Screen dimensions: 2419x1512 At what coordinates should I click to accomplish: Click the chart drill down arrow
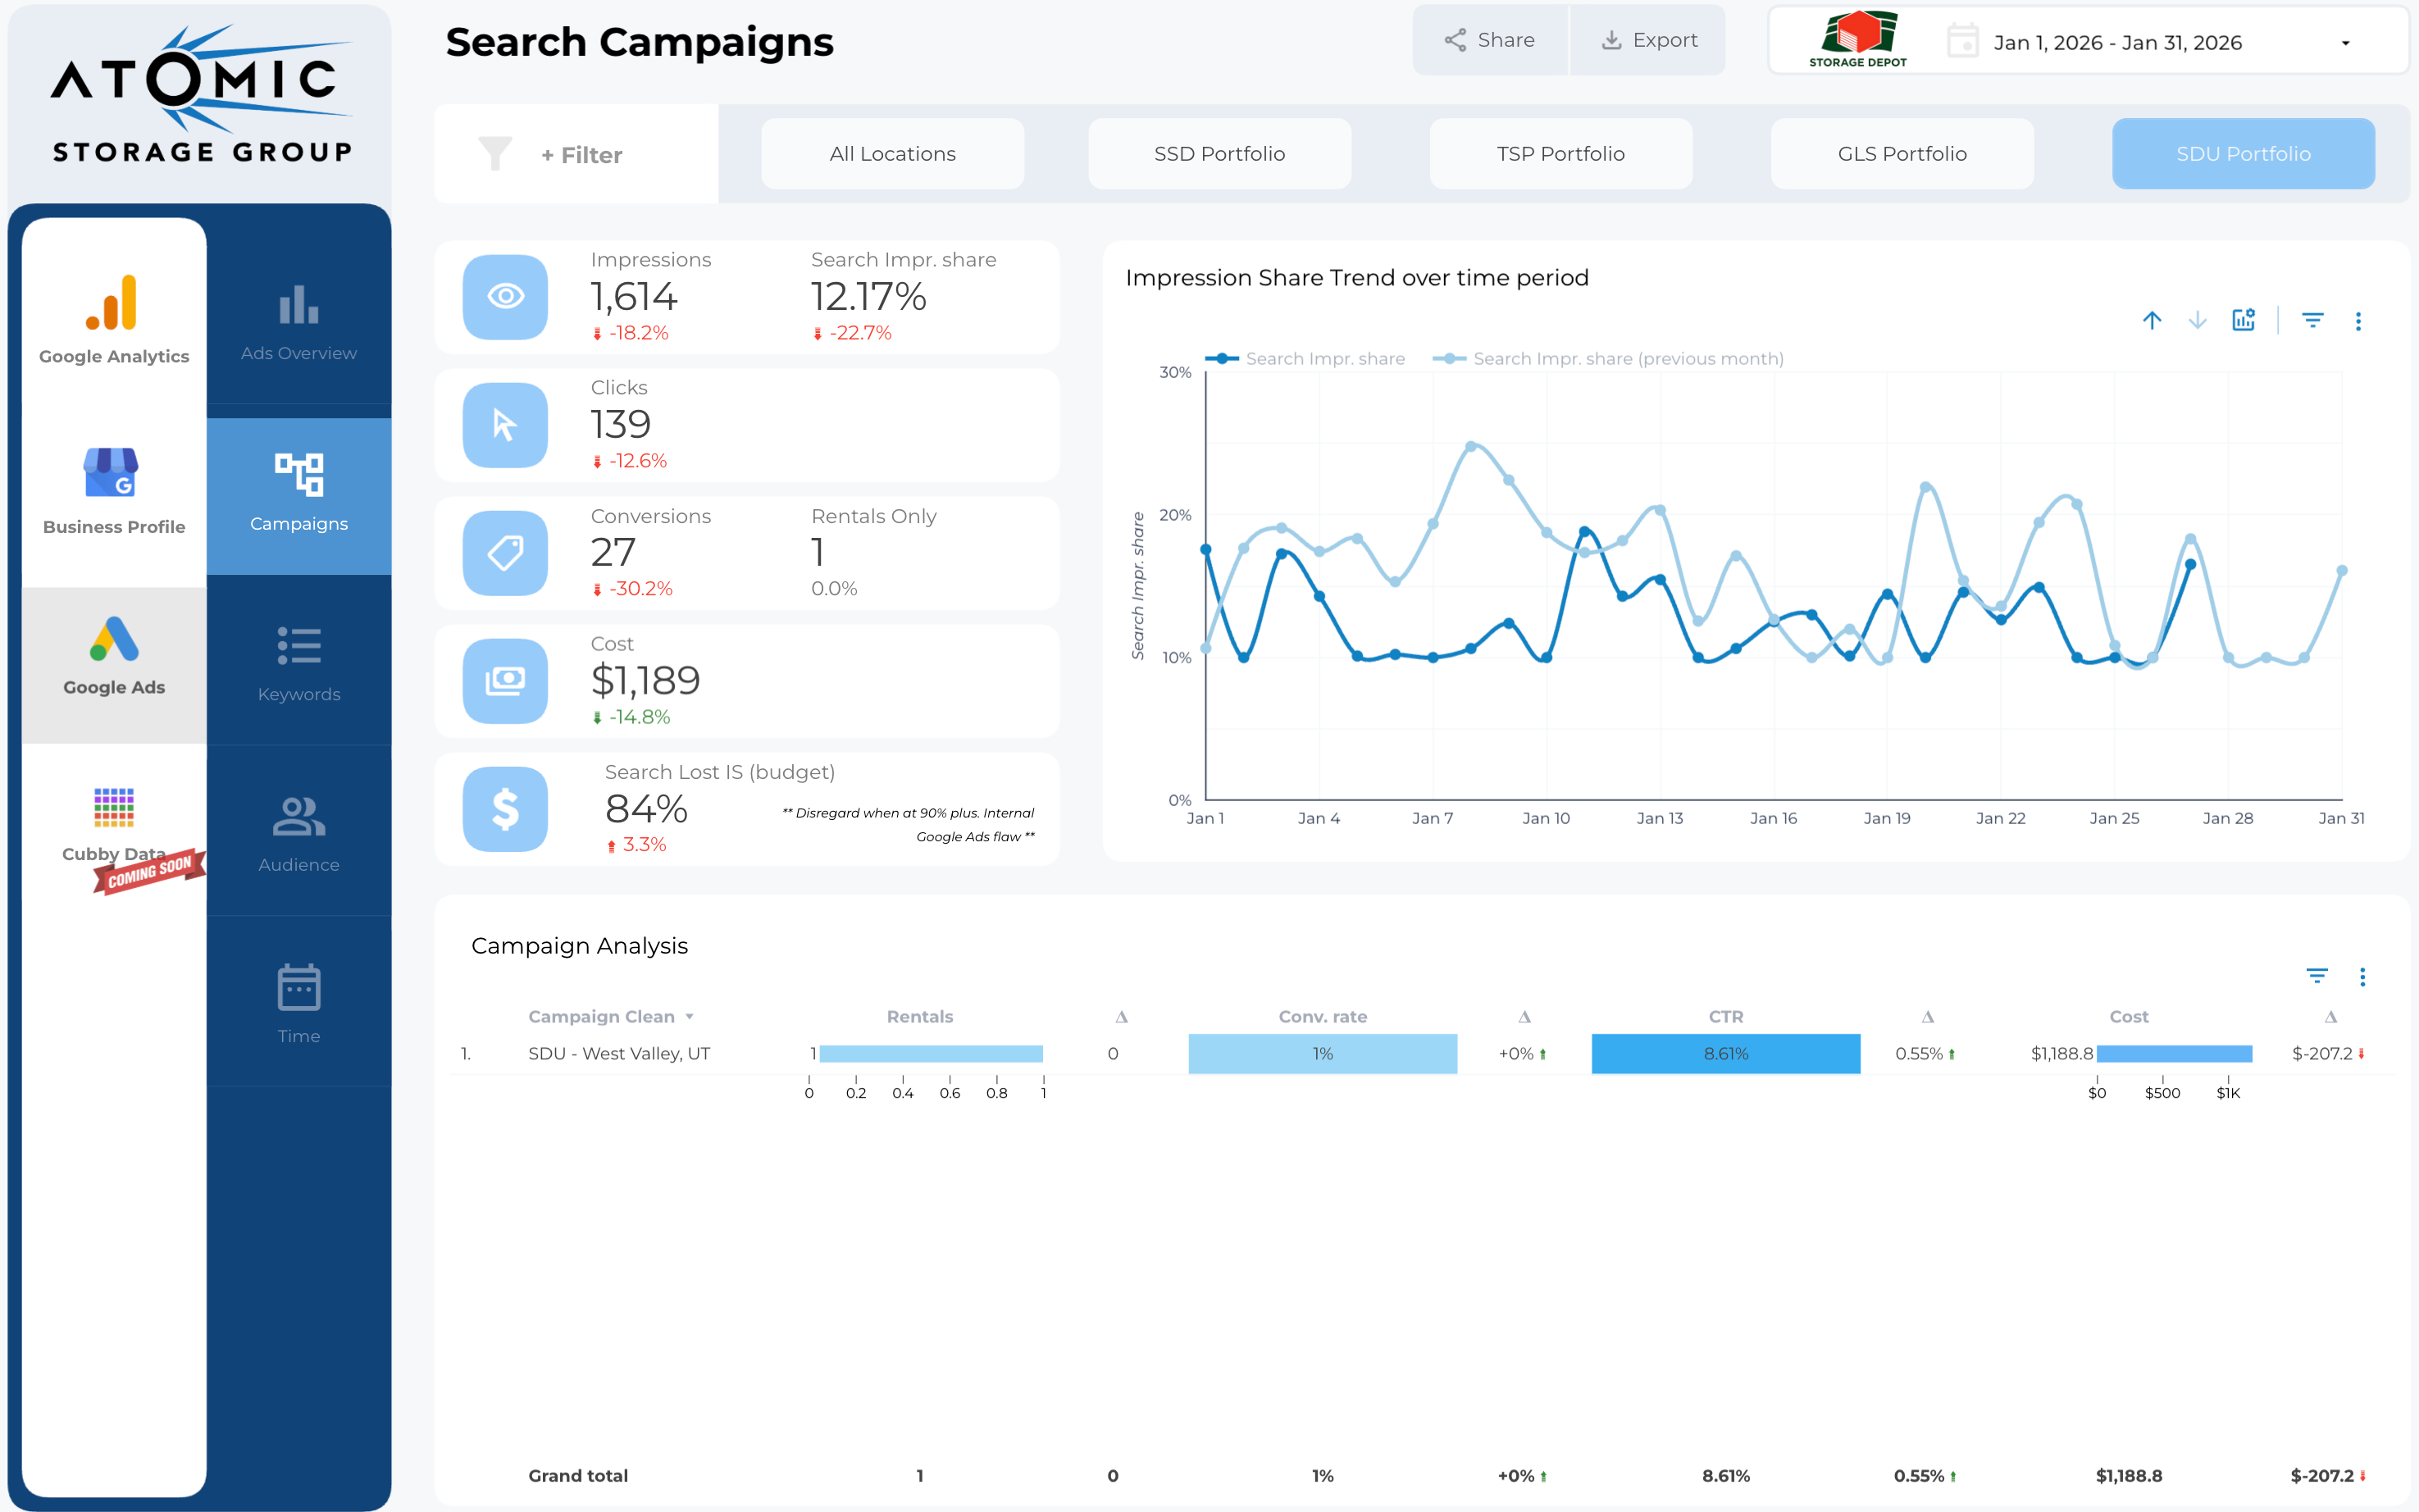(x=2197, y=320)
